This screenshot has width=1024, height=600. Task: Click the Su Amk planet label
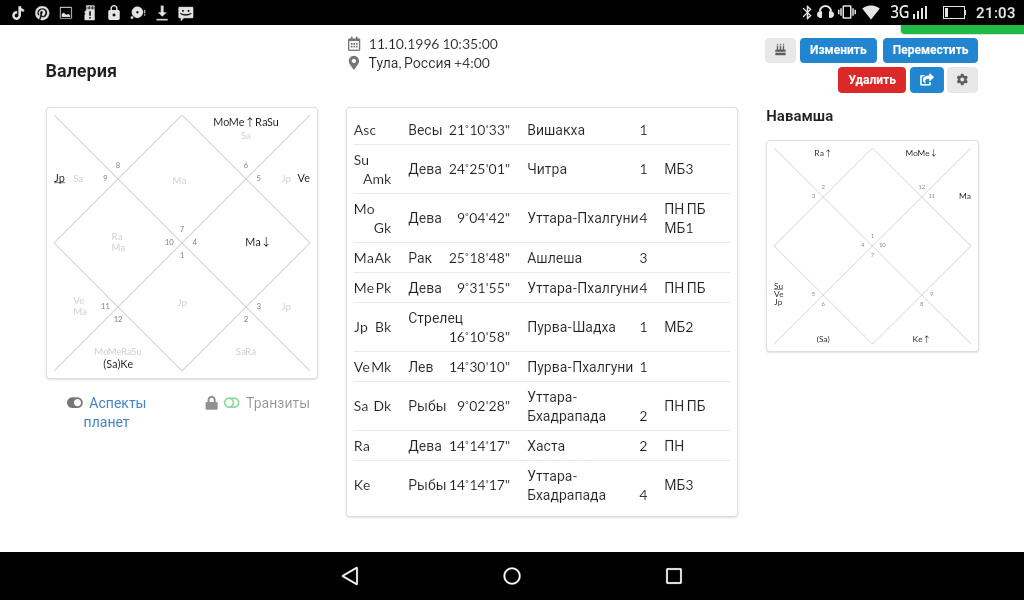pyautogui.click(x=372, y=169)
